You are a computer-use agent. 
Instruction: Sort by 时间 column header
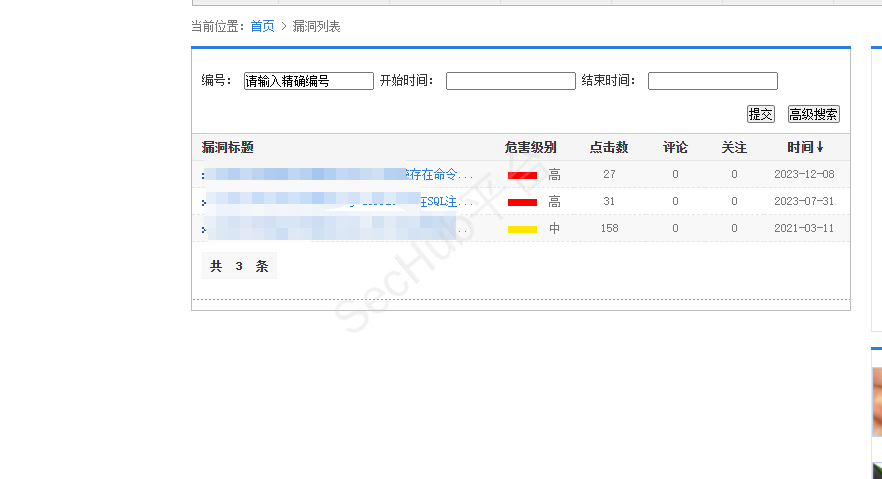(x=800, y=147)
